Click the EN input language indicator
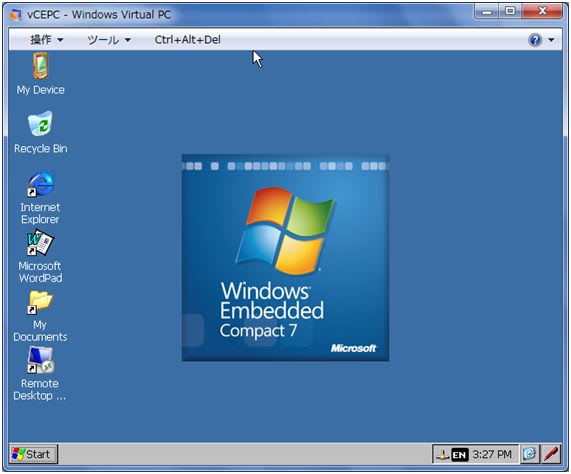 tap(459, 455)
